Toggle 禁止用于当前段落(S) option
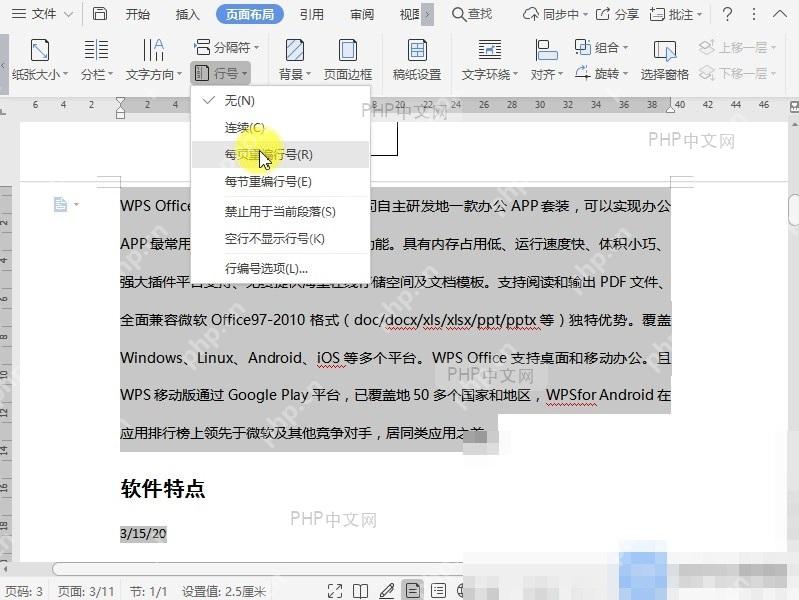The height and width of the screenshot is (600, 799). (280, 212)
